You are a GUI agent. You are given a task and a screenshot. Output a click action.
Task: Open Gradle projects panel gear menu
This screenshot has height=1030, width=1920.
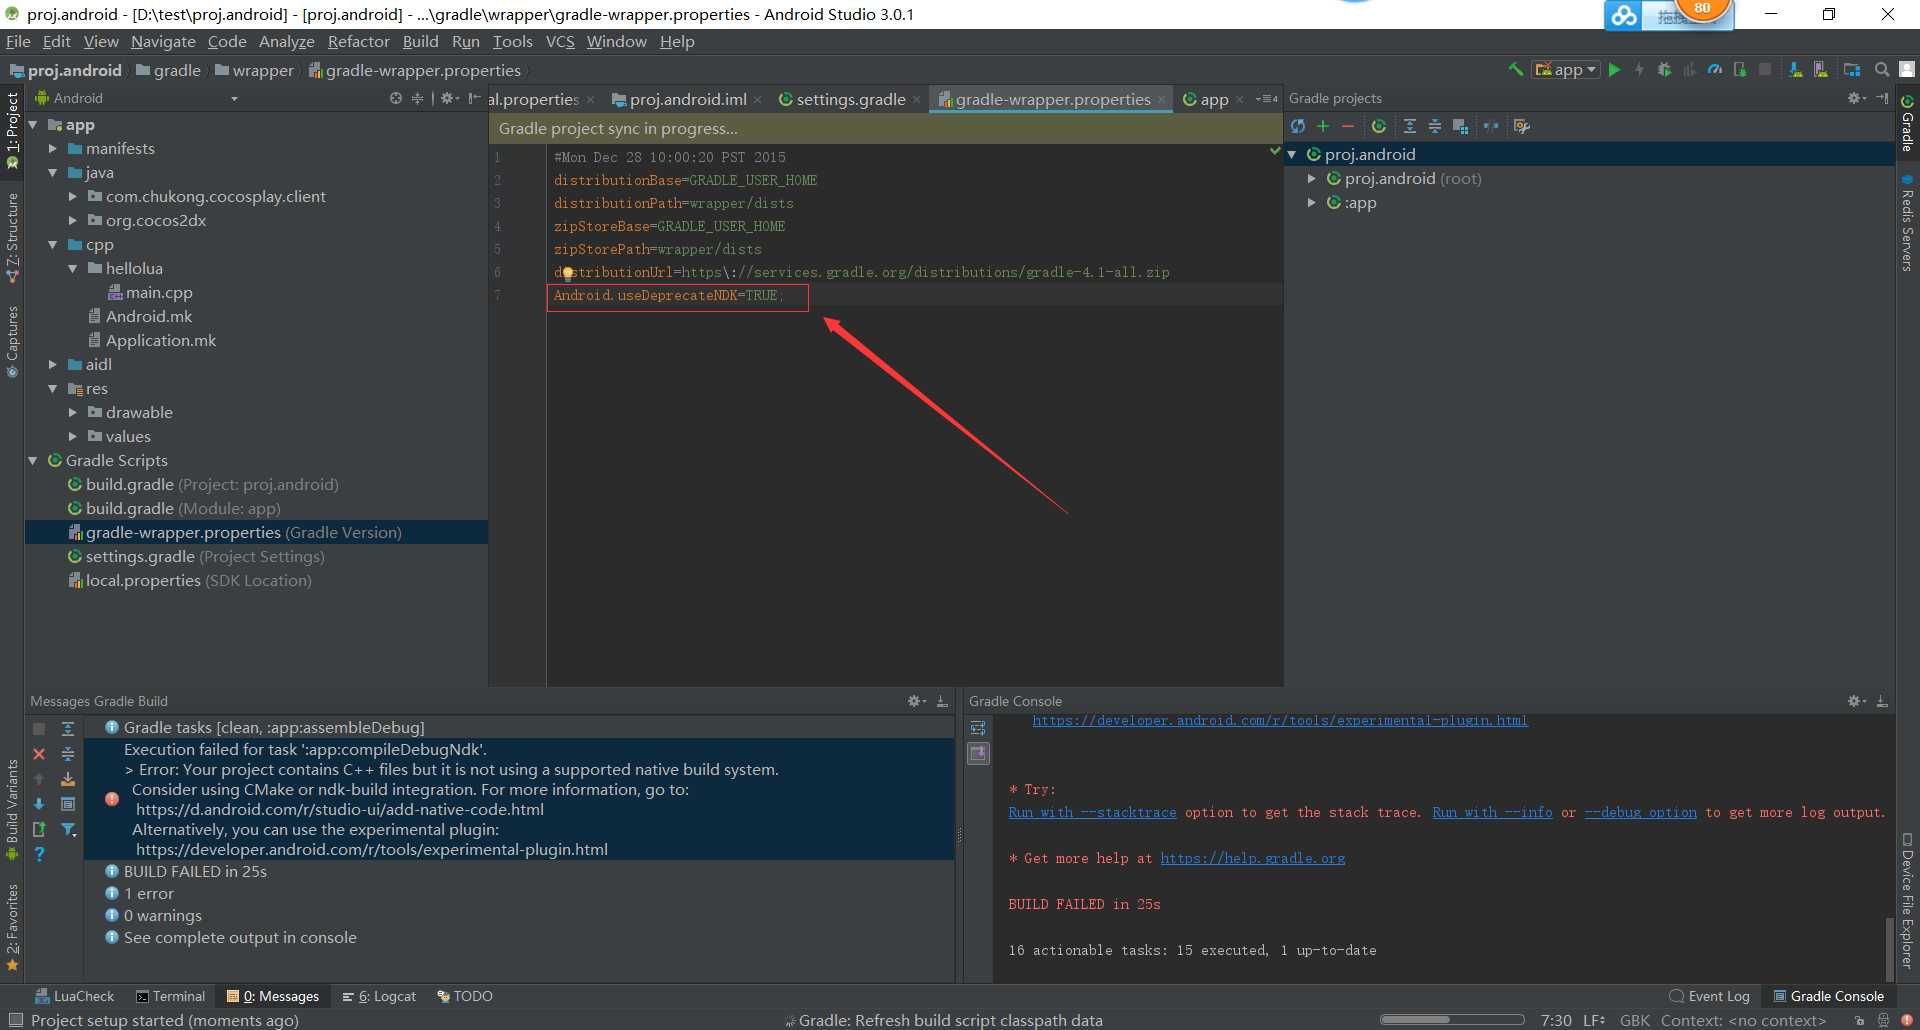(x=1856, y=98)
